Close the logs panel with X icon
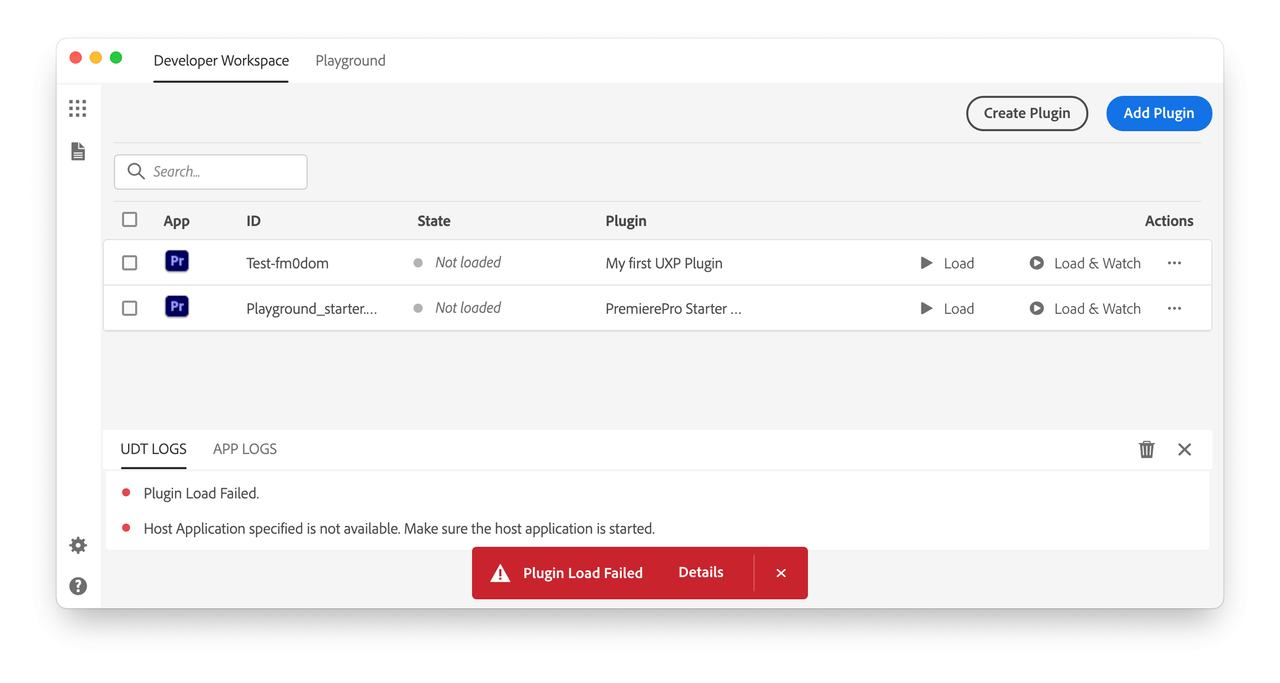Viewport: 1280px width, 683px height. coord(1184,450)
